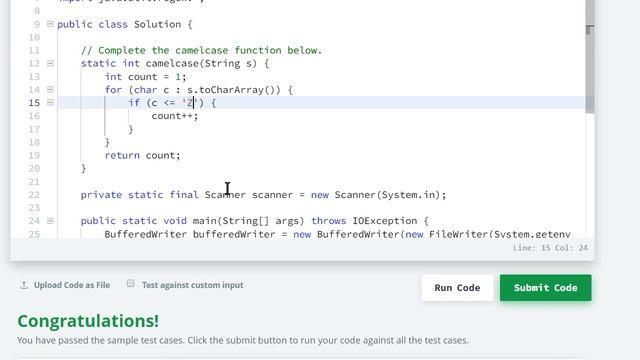Click the editor vertical scrollbar thumb
This screenshot has height=360, width=640.
coord(590,57)
